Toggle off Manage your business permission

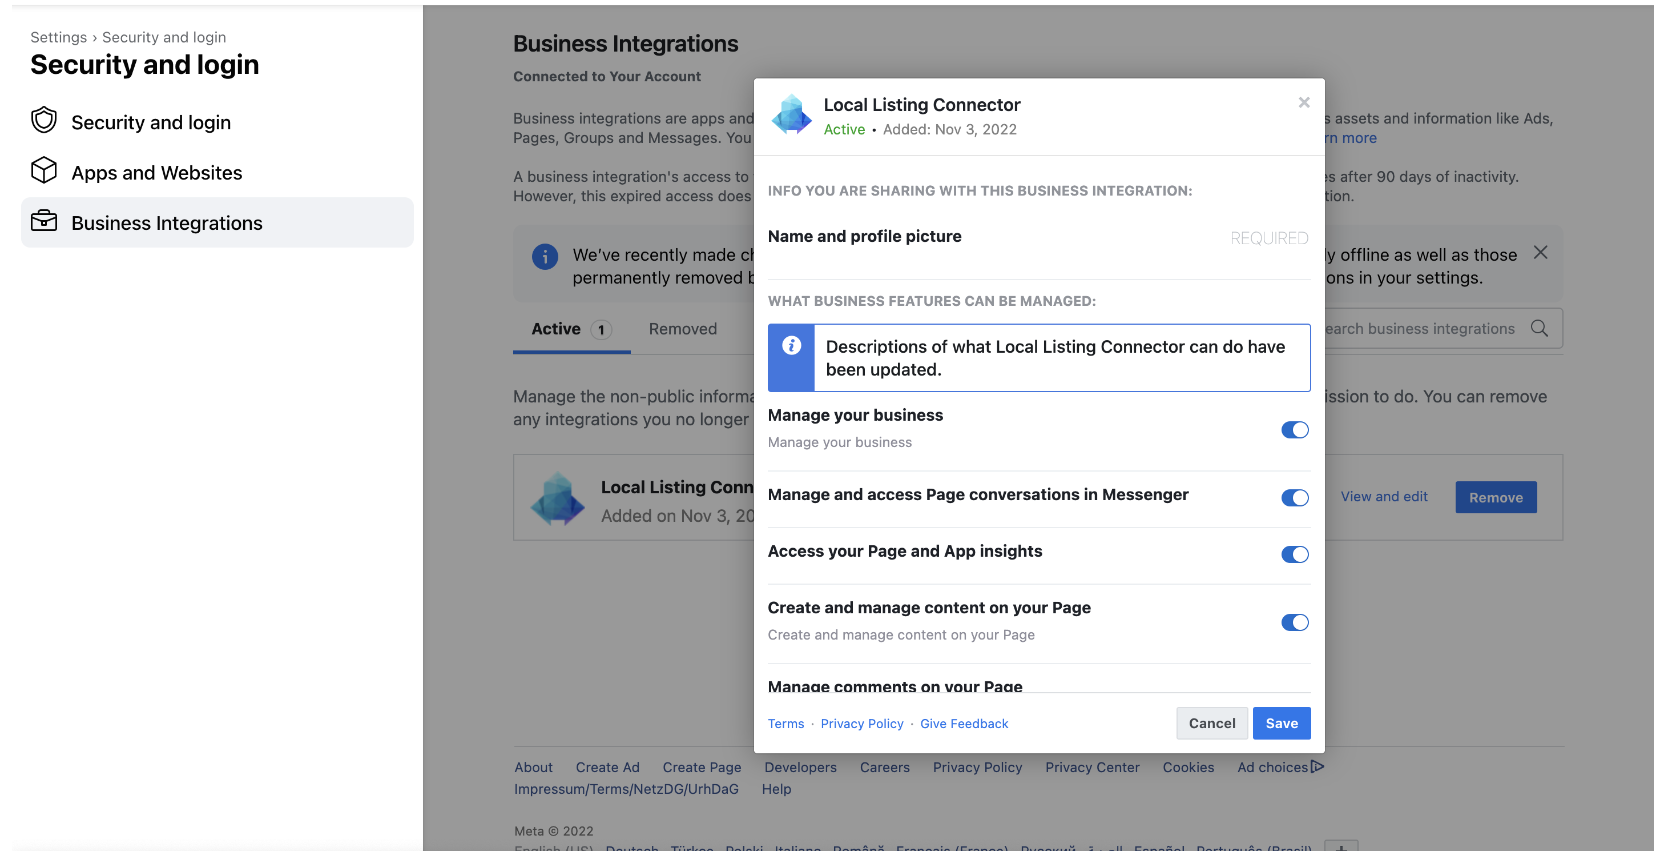pos(1295,430)
